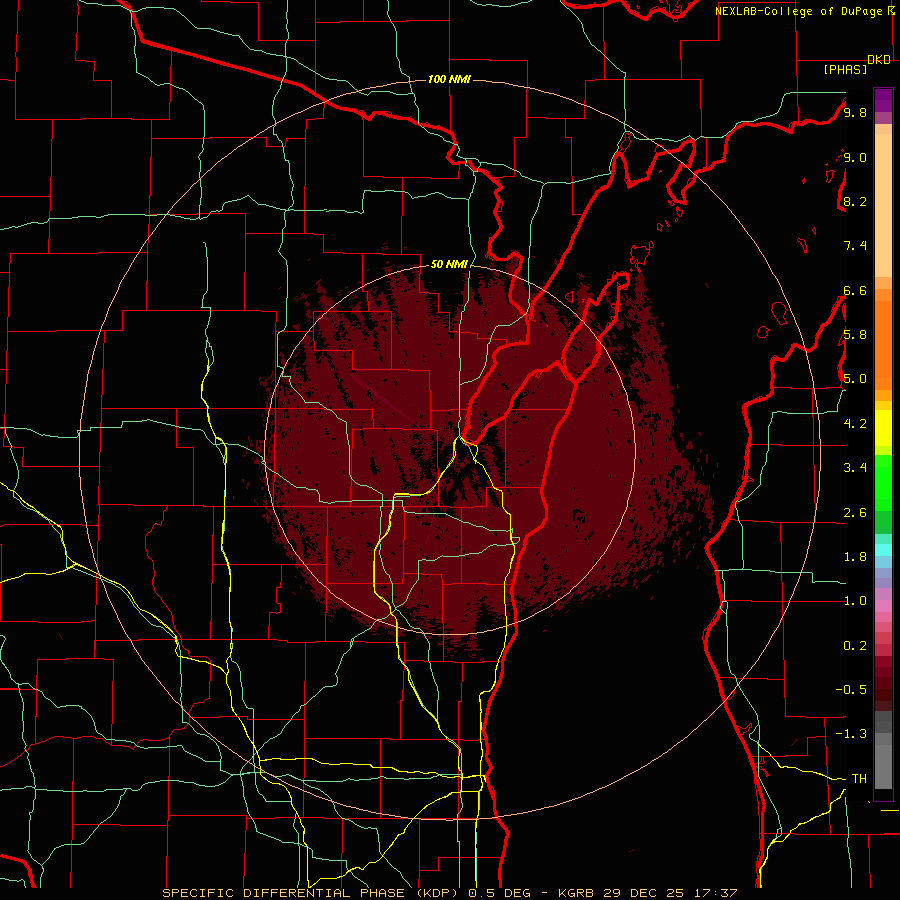Click the NEXLAB-College of DuPage label
The image size is (900, 900).
point(799,11)
